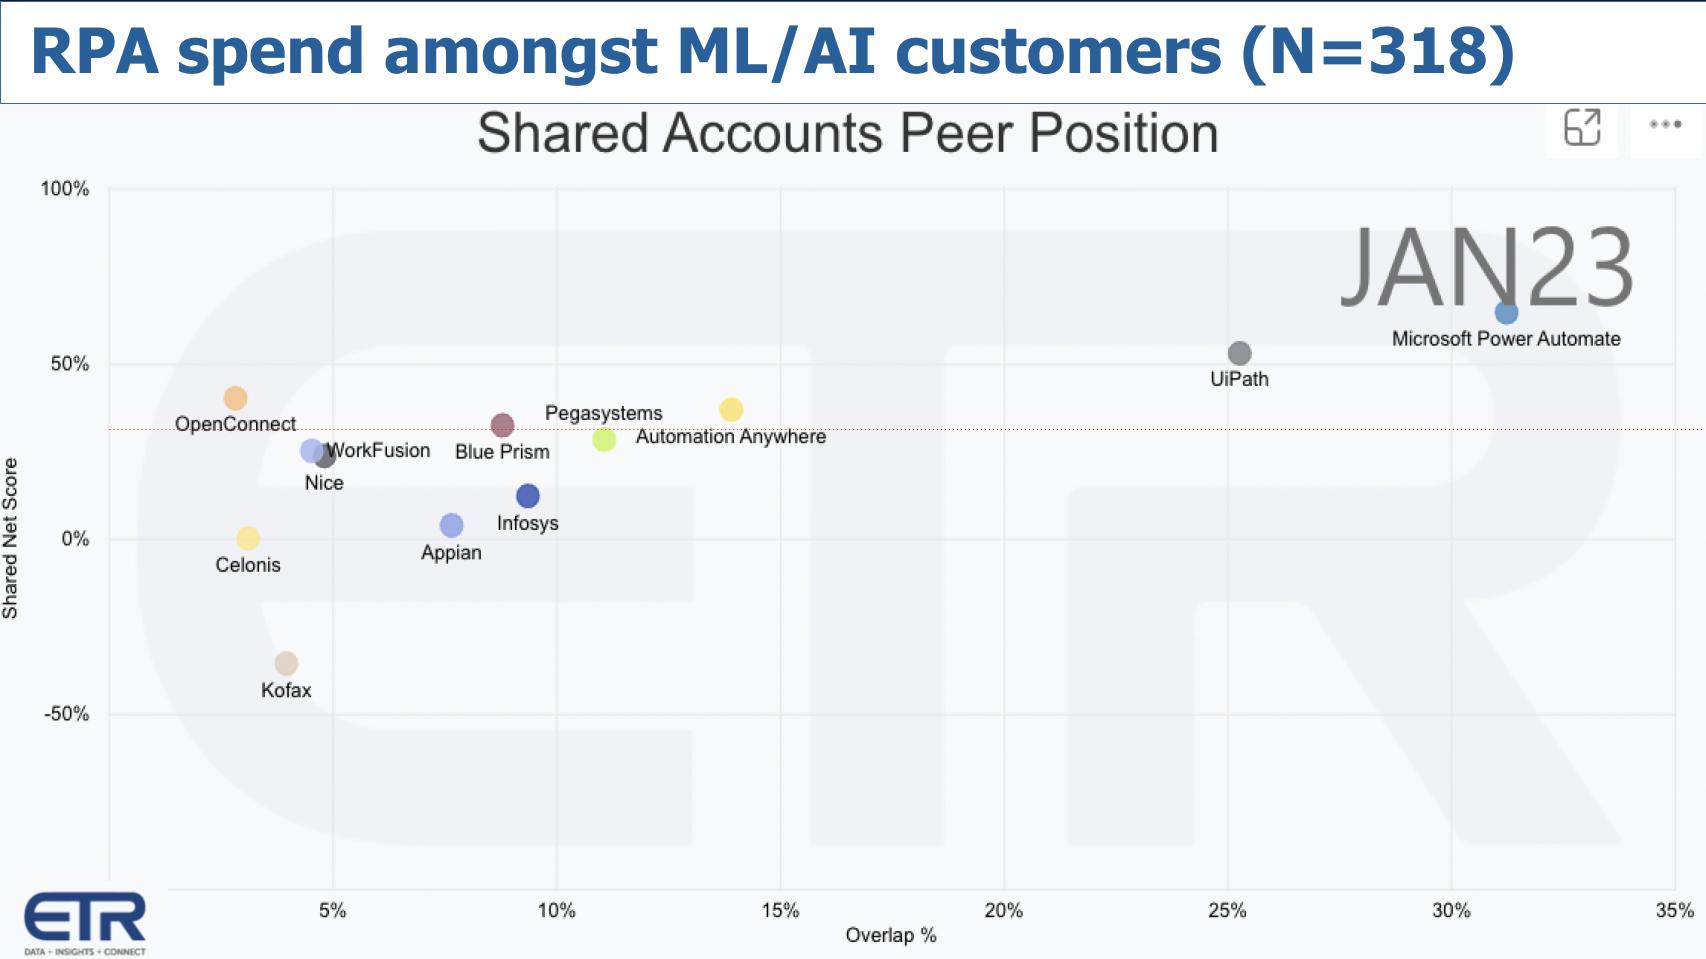Click the Kofax beige data point
1706x959 pixels.
[286, 663]
